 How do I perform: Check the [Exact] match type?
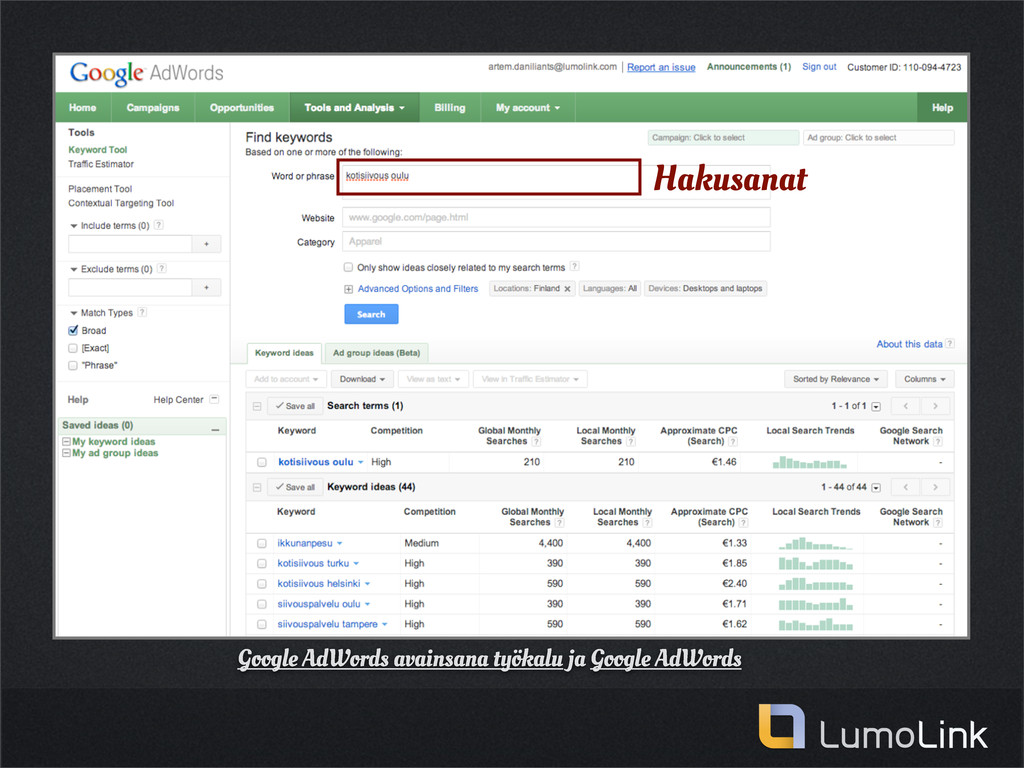click(73, 348)
